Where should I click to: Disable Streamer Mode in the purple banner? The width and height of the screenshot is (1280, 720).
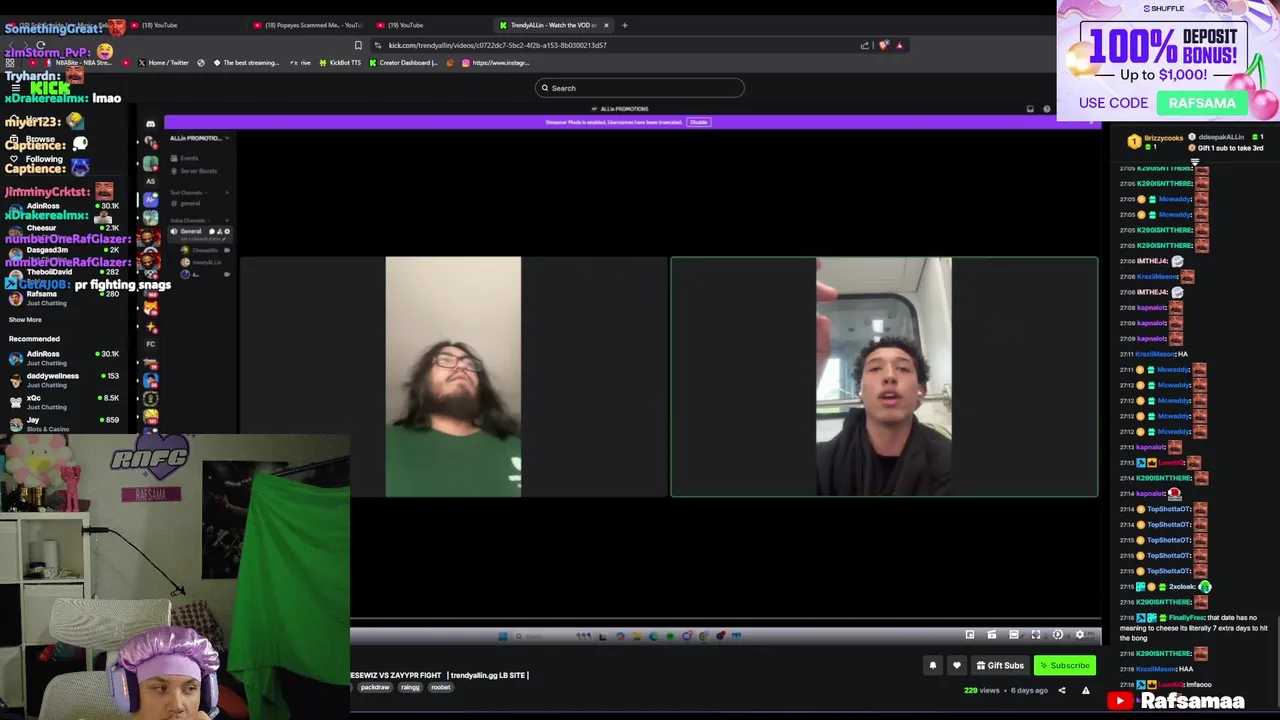click(699, 122)
